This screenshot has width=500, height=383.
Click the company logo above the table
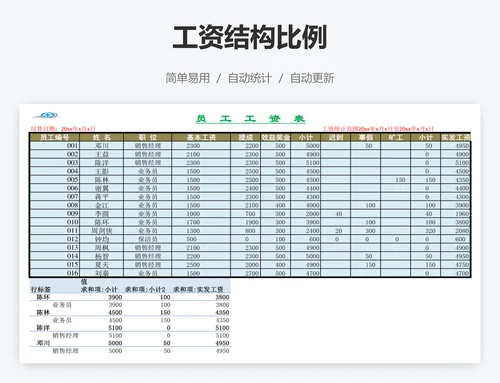[46, 115]
